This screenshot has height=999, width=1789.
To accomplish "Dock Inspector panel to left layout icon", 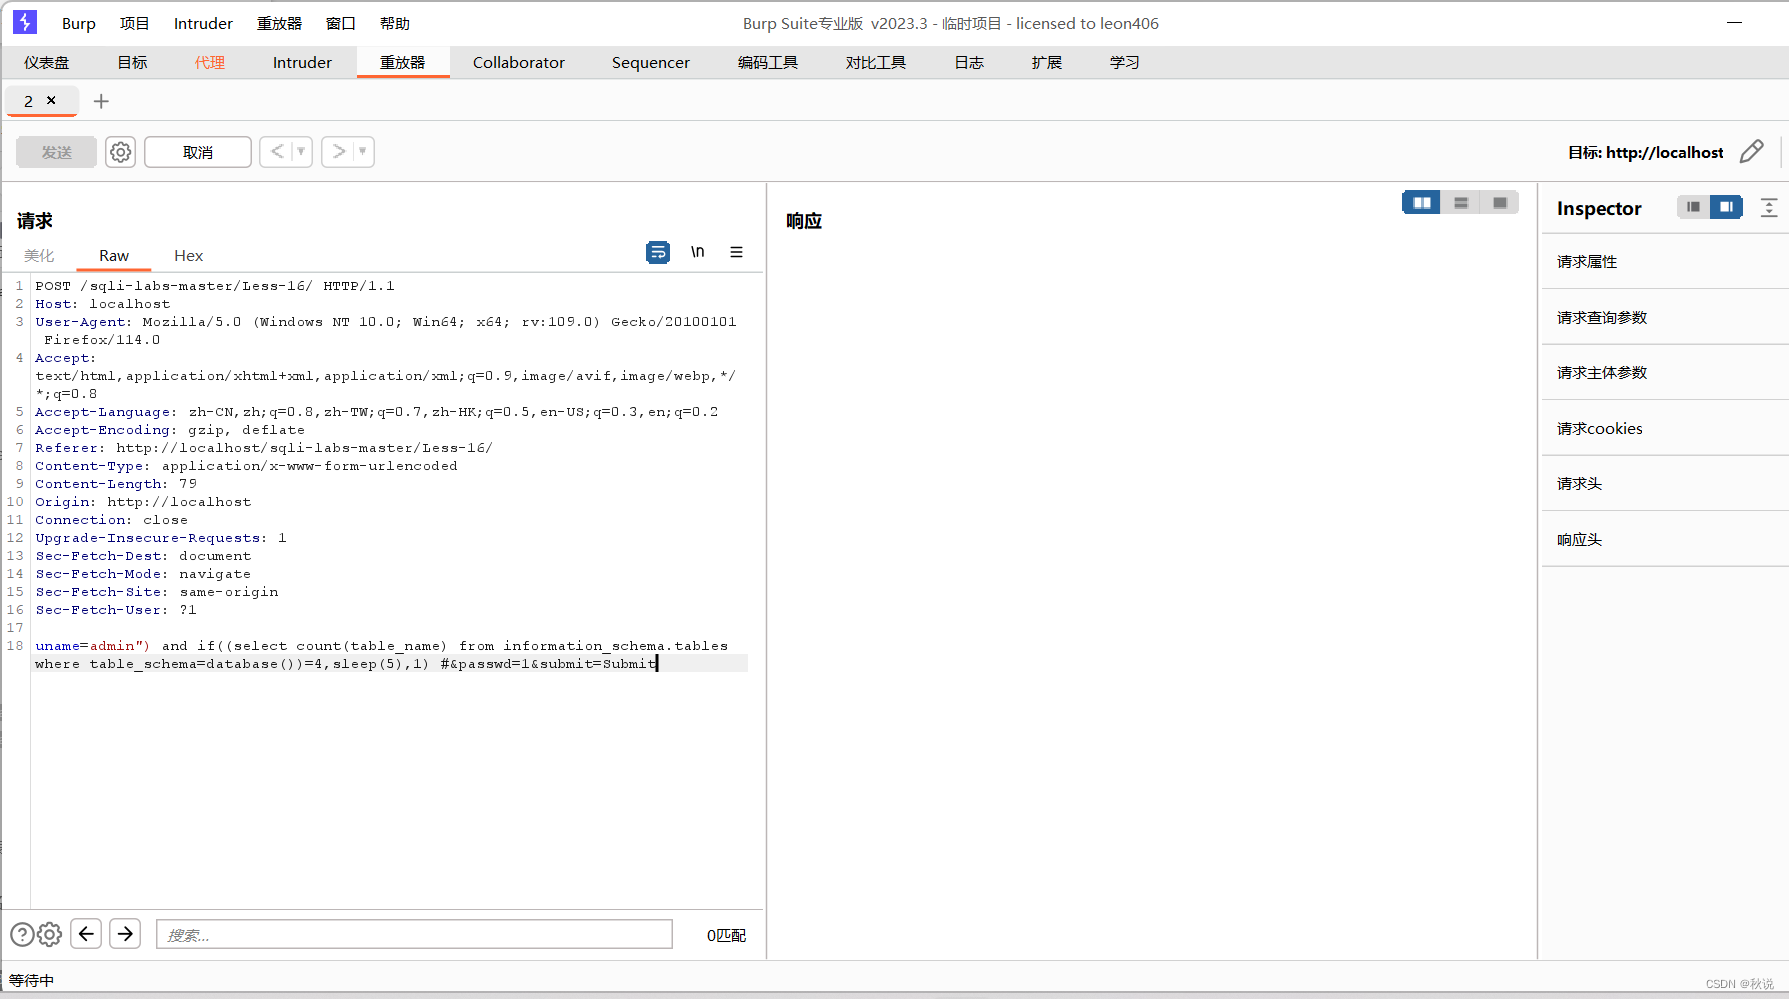I will 1693,207.
